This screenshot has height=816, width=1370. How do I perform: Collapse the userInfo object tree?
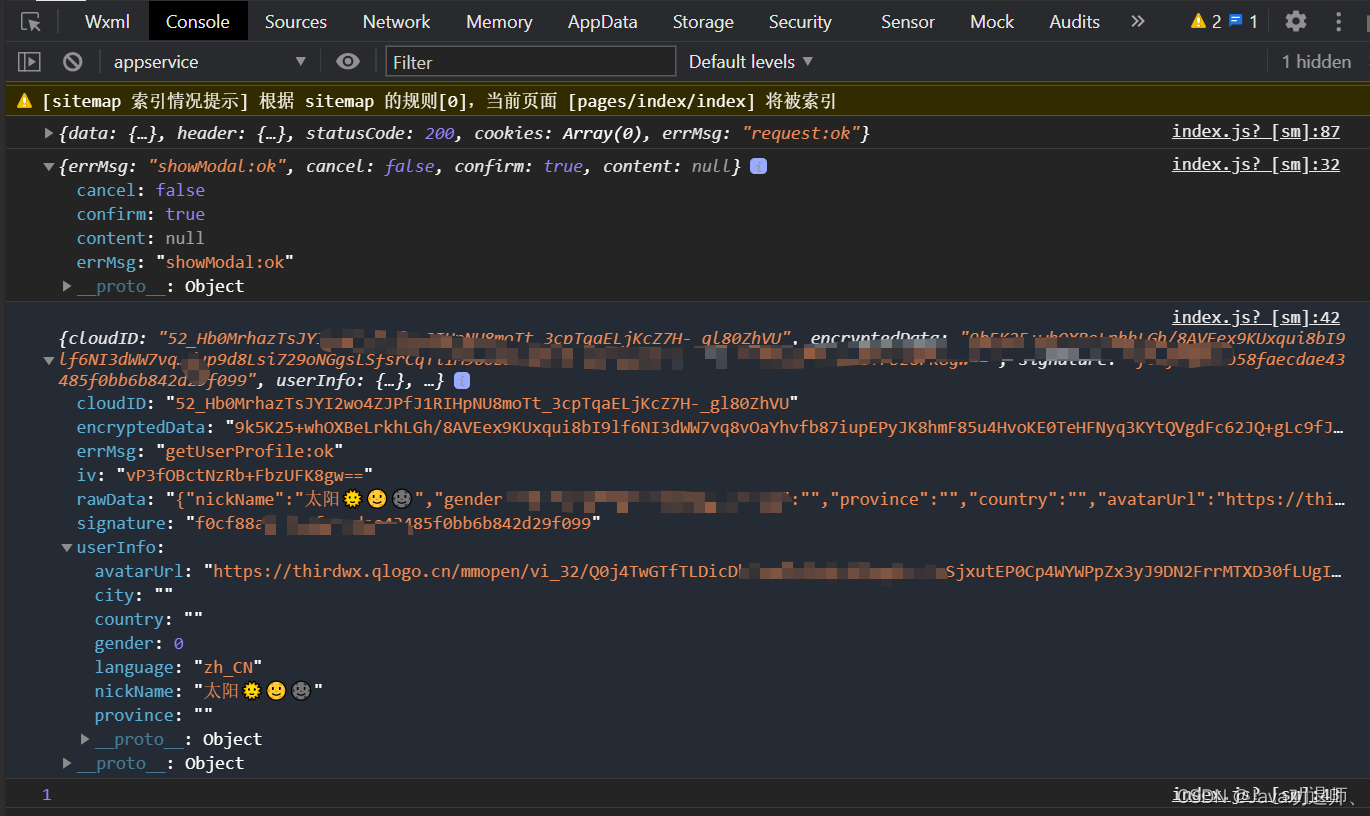tap(66, 547)
